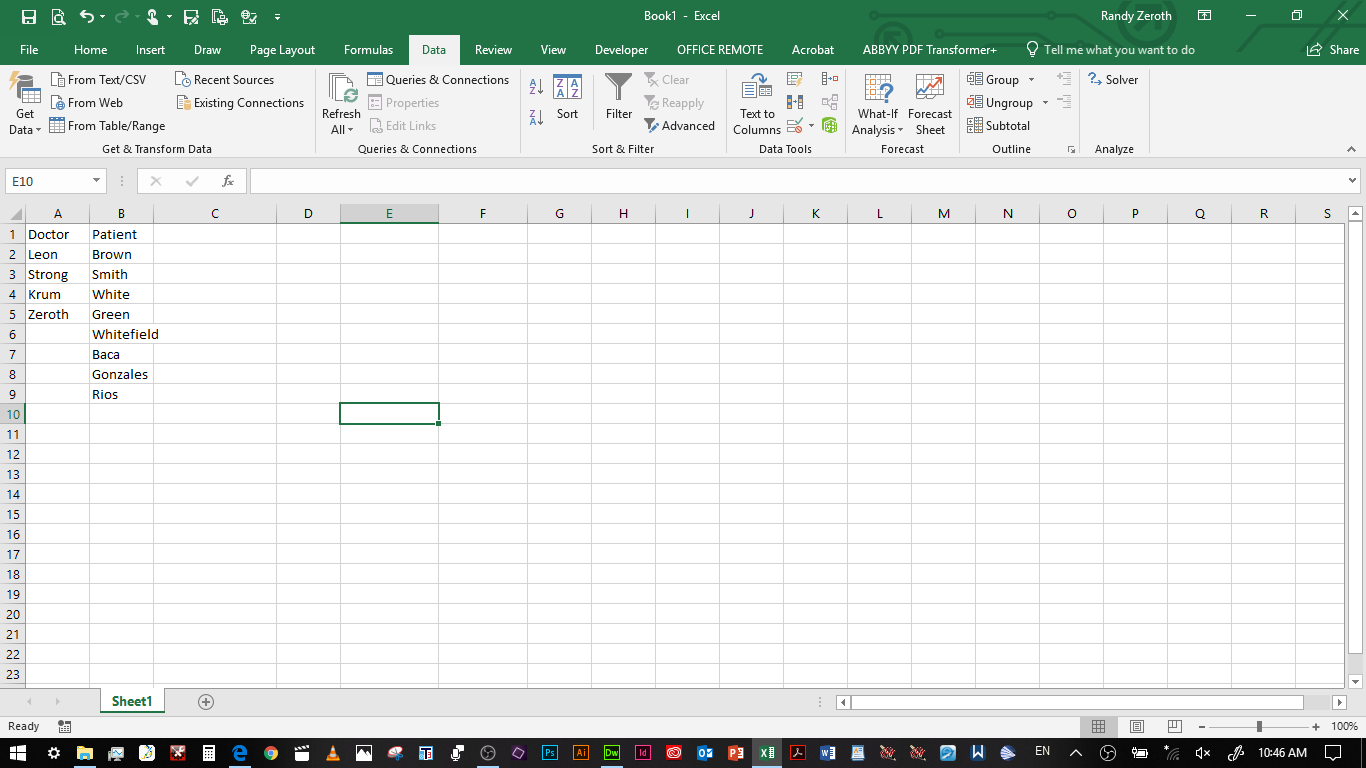1366x768 pixels.
Task: Switch to the Formulas ribbon tab
Action: tap(368, 48)
